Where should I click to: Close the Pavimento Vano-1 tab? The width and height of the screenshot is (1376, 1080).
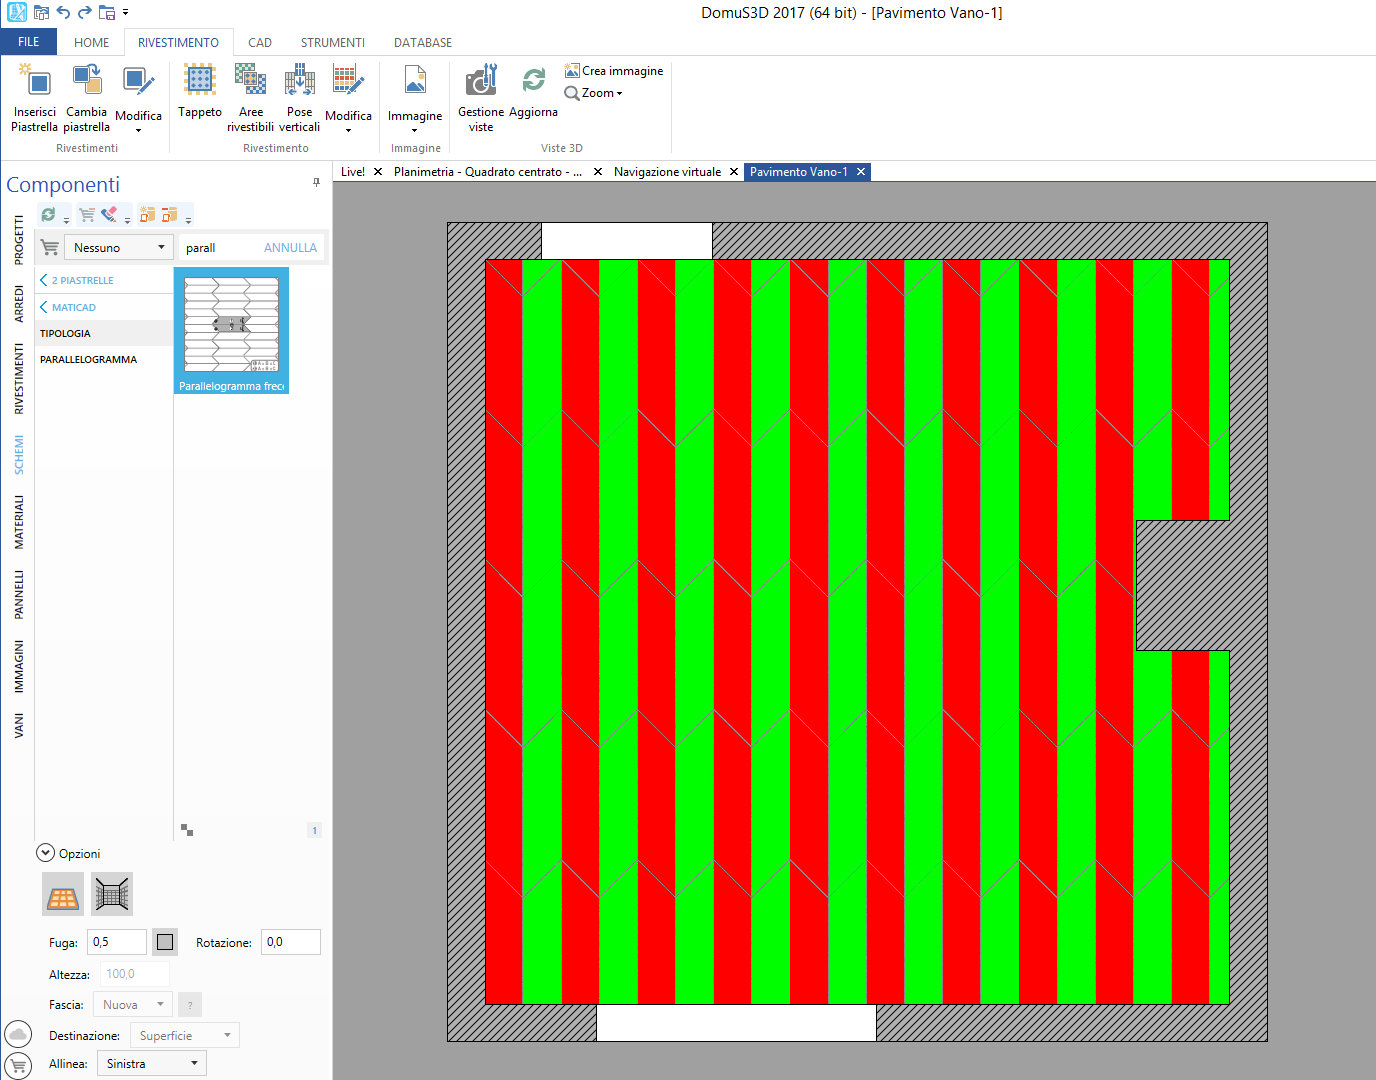coord(861,172)
